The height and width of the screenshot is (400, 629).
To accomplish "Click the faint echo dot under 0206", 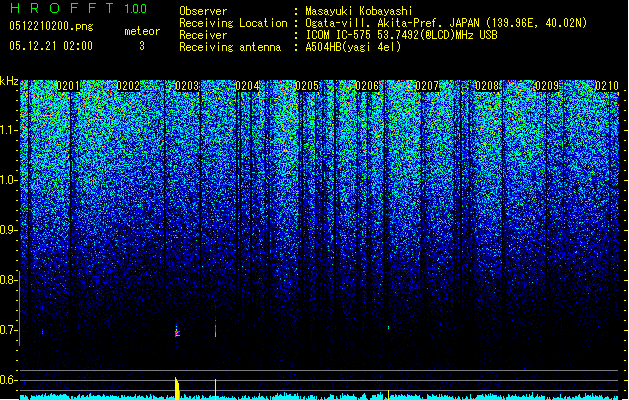I will pos(388,328).
